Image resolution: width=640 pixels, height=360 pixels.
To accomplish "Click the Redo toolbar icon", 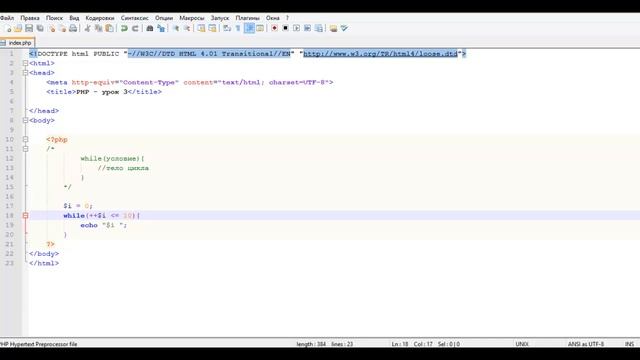I will pos(135,28).
